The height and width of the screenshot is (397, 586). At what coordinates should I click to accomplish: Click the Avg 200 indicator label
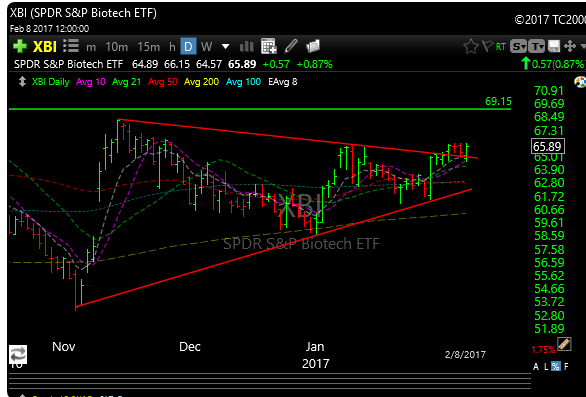(x=201, y=81)
